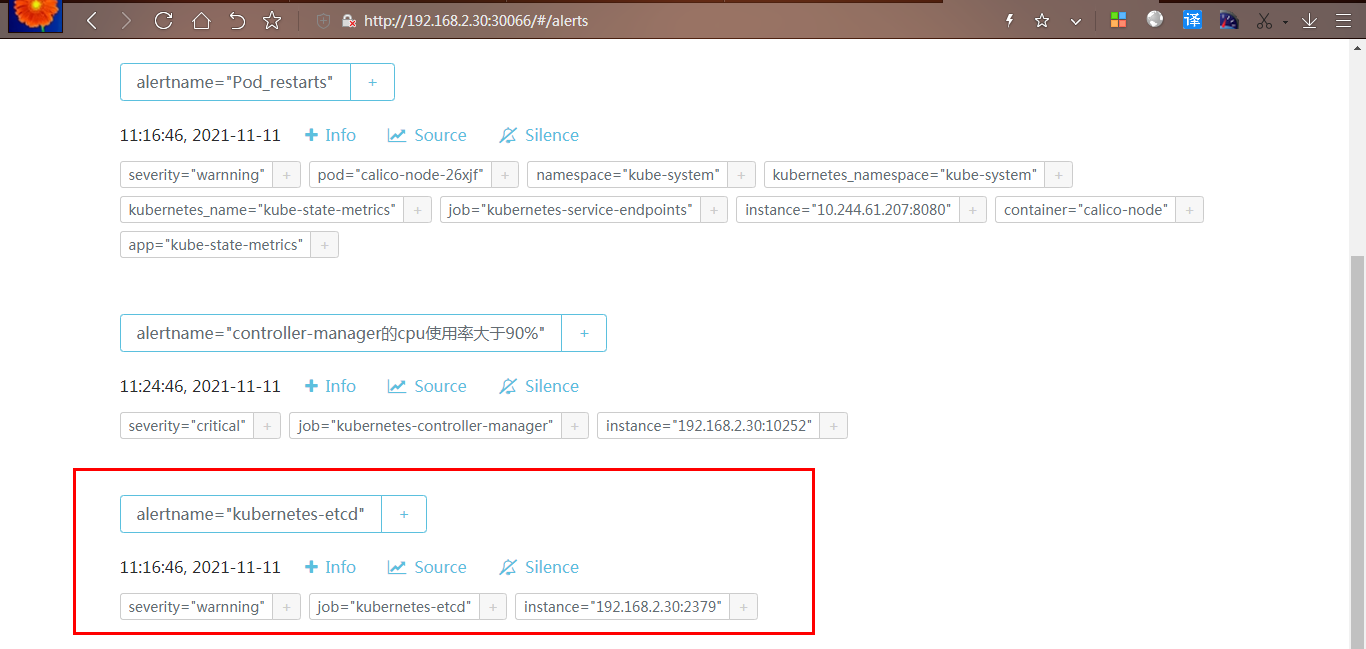Viewport: 1366px width, 649px height.
Task: Click plus beside alertname="Pod_restarts"
Action: (x=372, y=82)
